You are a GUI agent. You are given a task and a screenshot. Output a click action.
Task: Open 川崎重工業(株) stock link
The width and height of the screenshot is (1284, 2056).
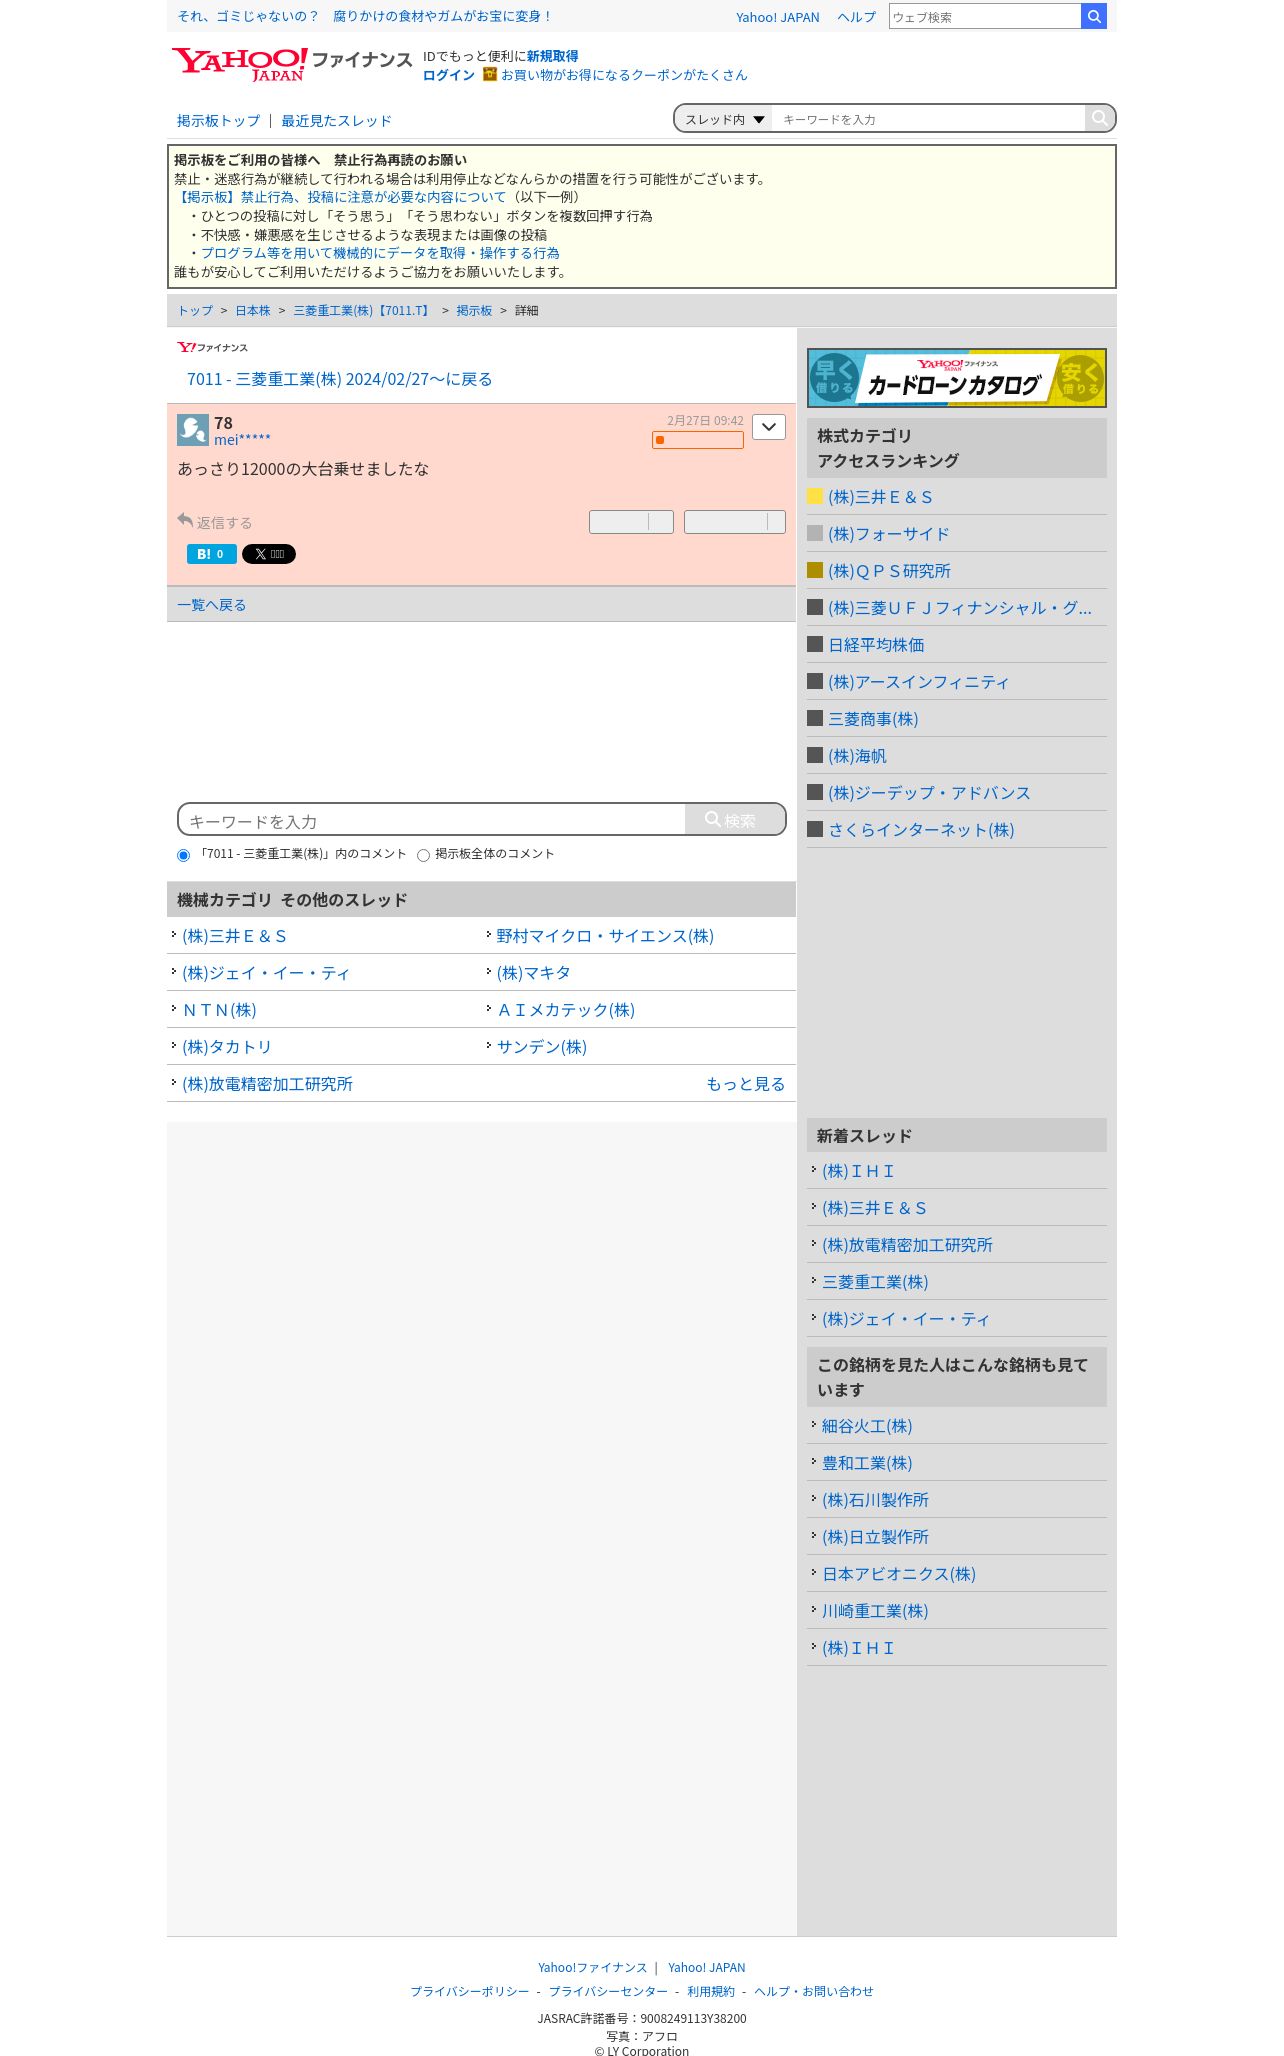(x=875, y=1611)
